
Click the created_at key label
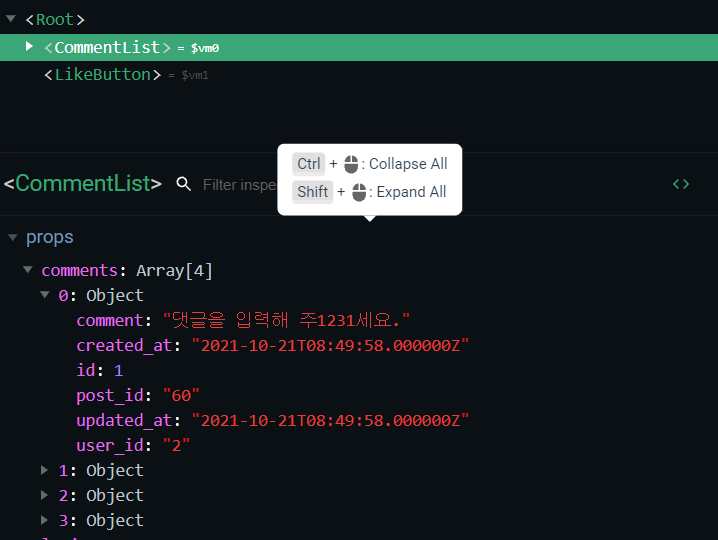124,346
